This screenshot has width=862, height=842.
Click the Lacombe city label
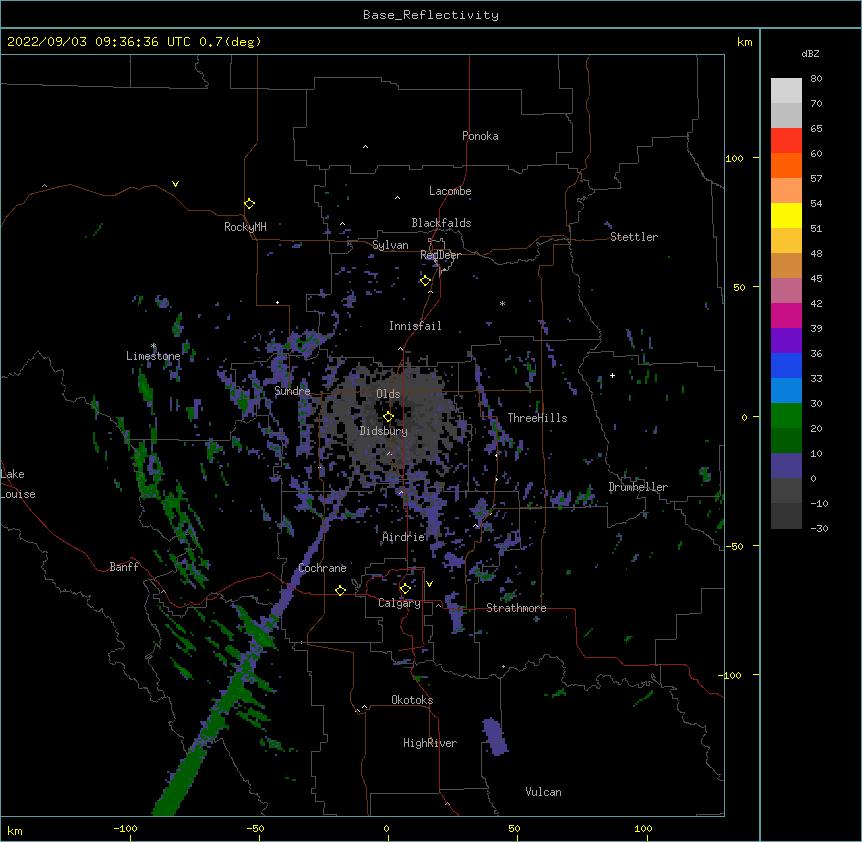450,191
